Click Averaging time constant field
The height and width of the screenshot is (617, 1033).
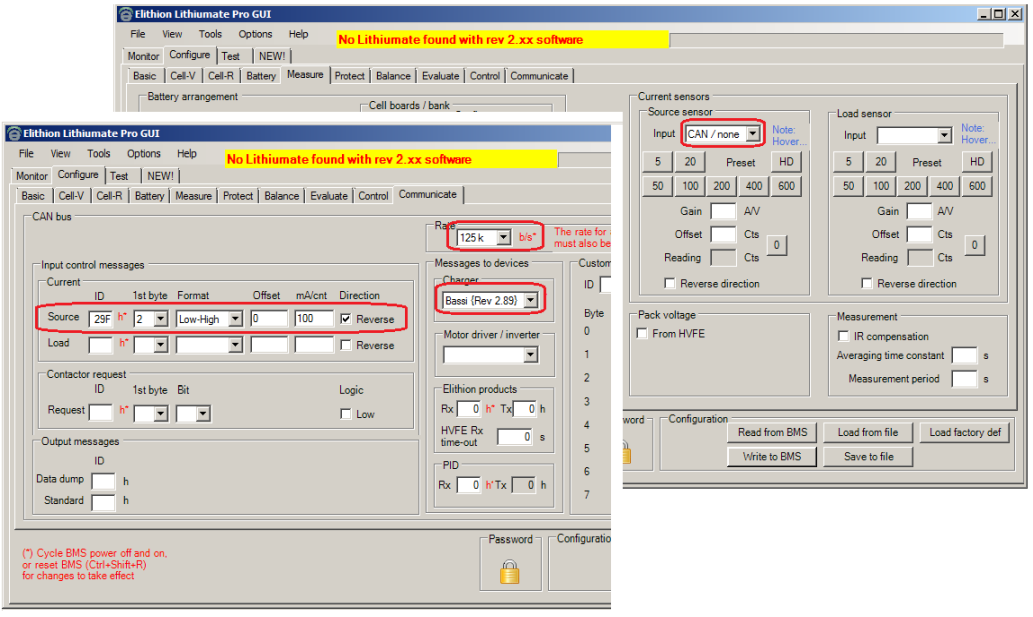964,356
